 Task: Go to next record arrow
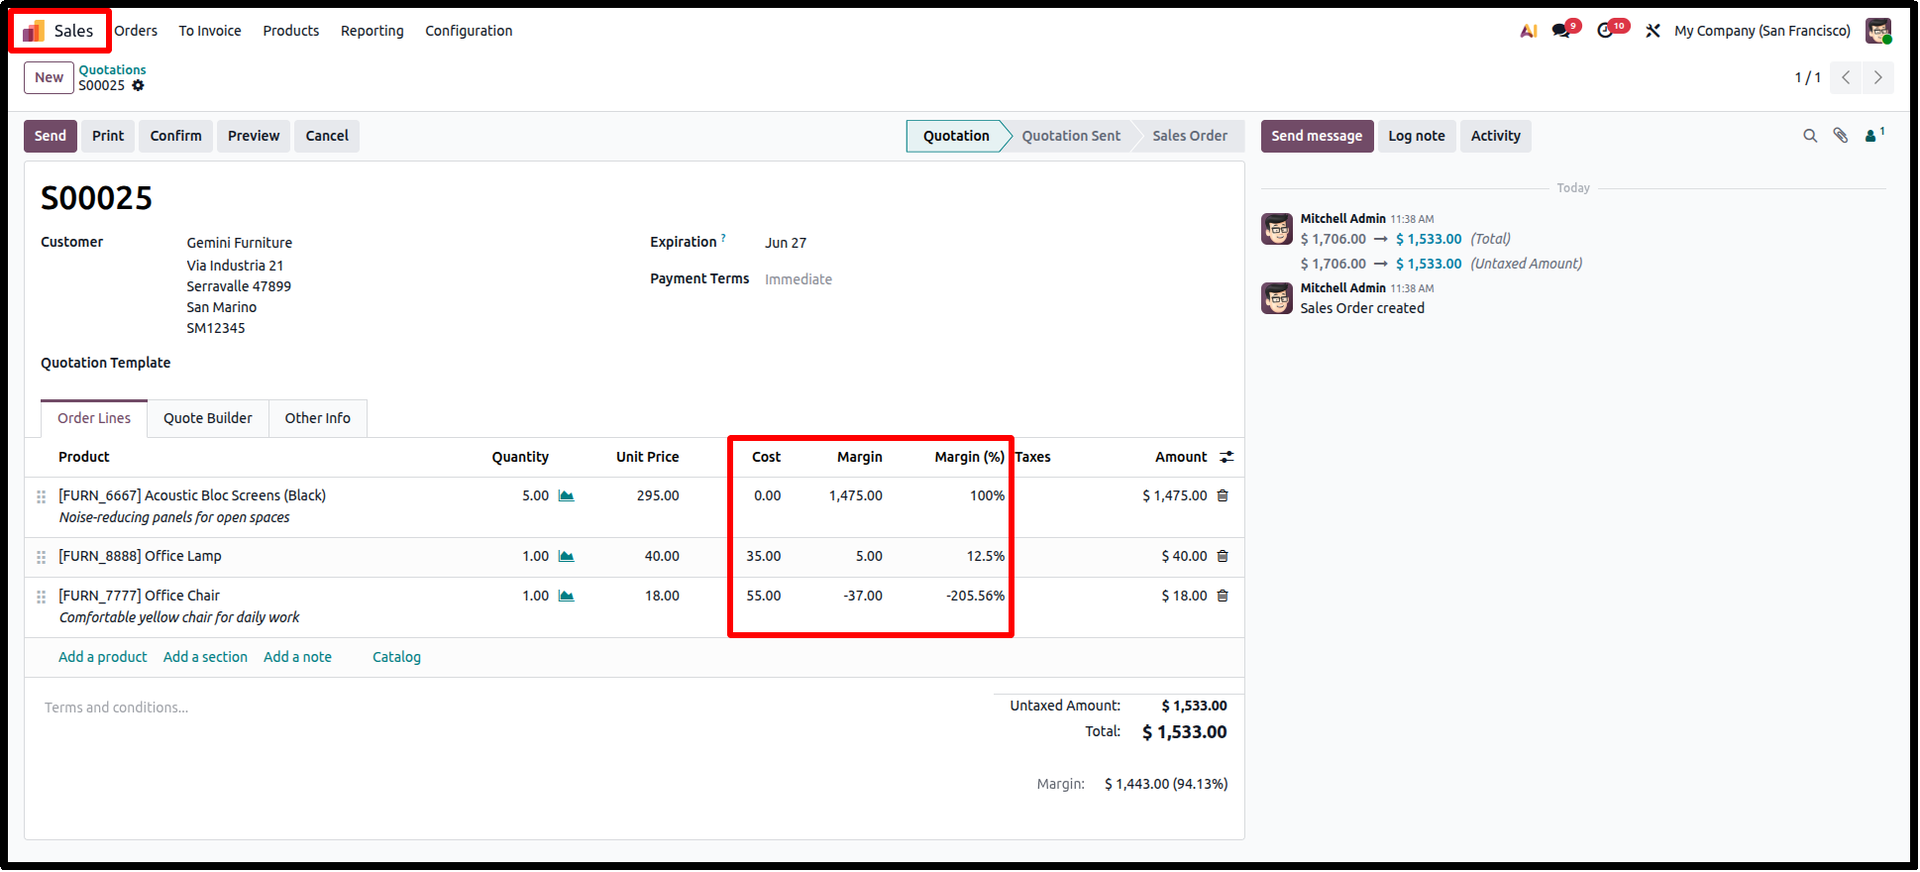[1878, 77]
